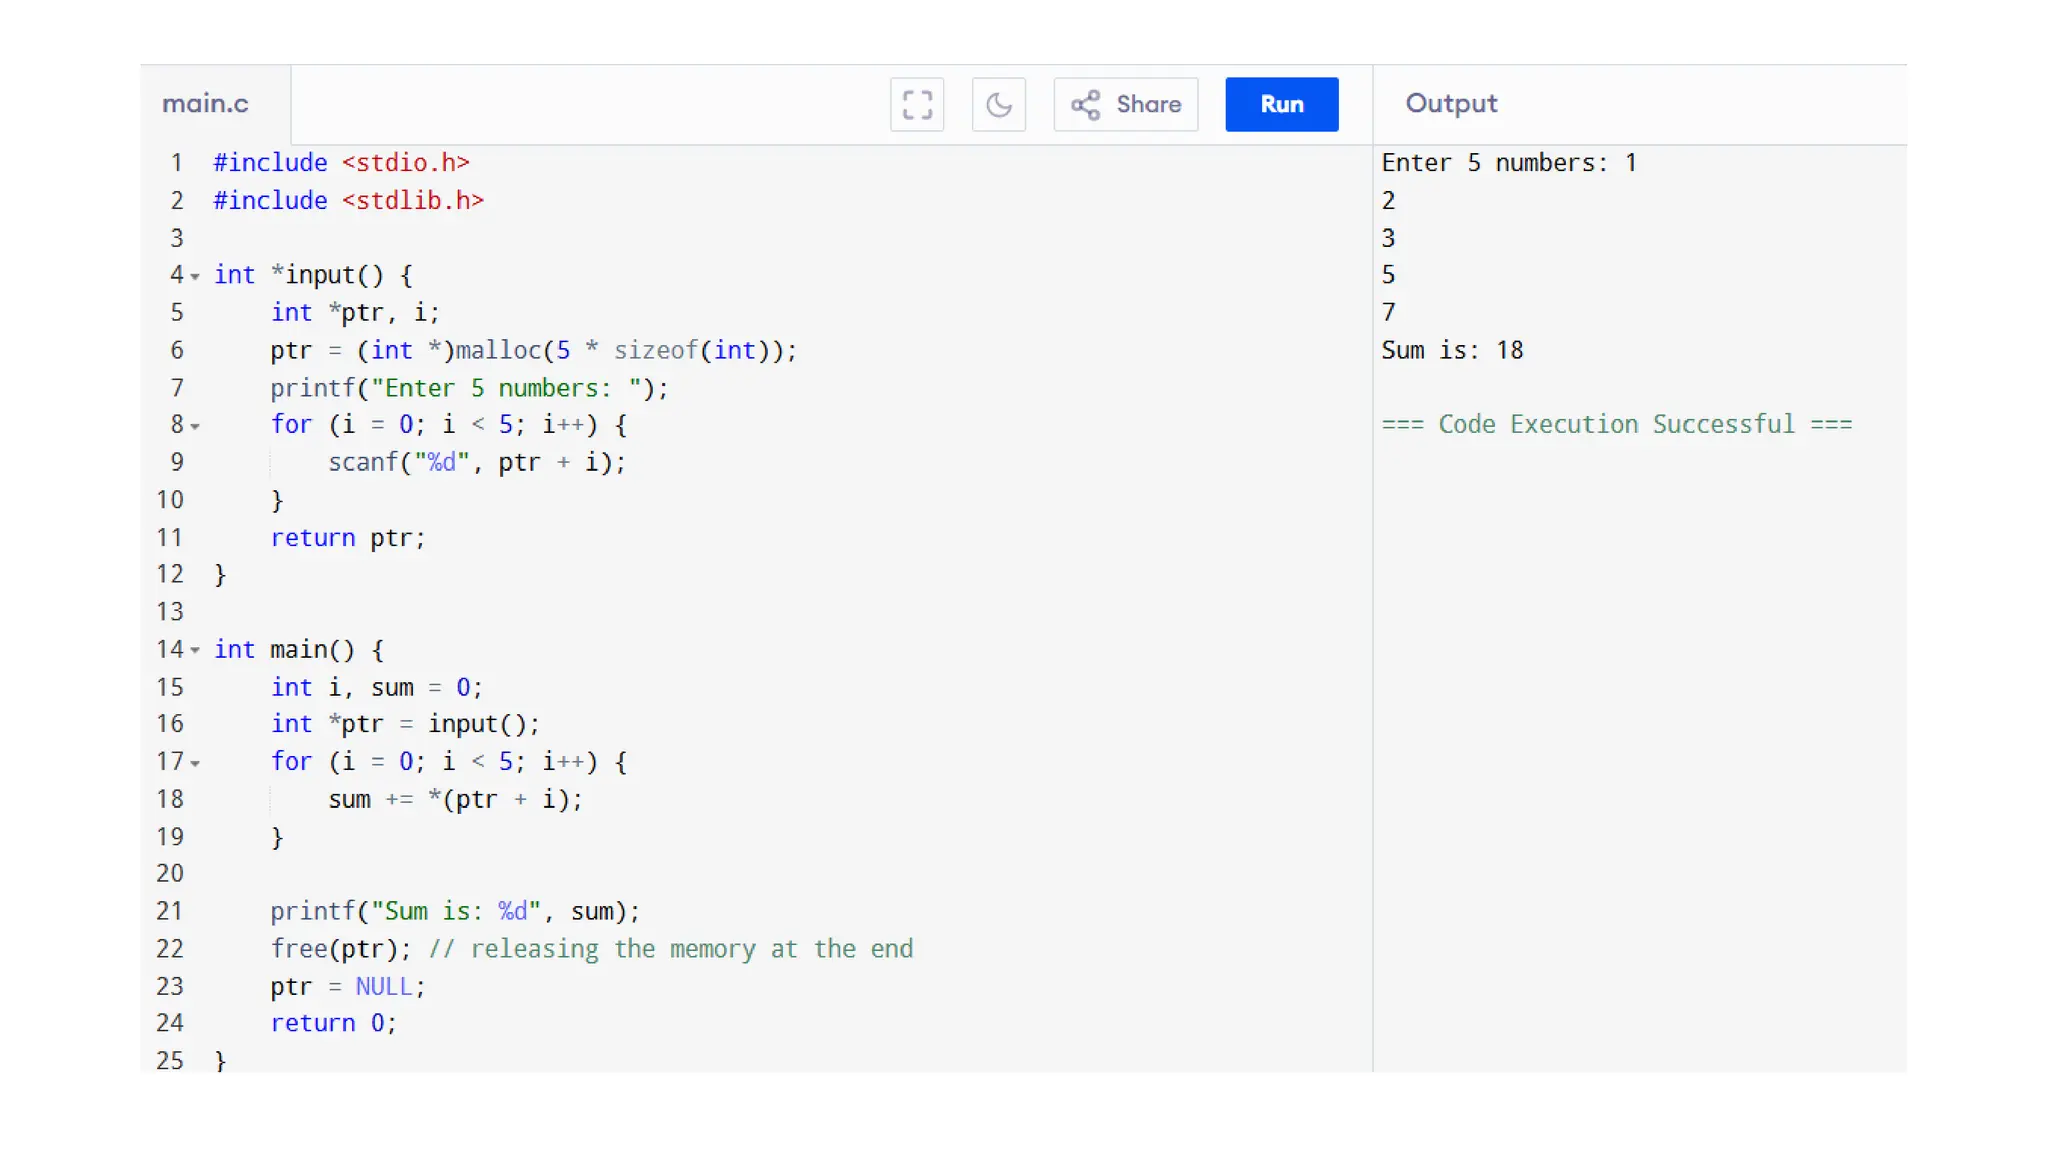Click 'Code Execution Successful' message

point(1616,425)
